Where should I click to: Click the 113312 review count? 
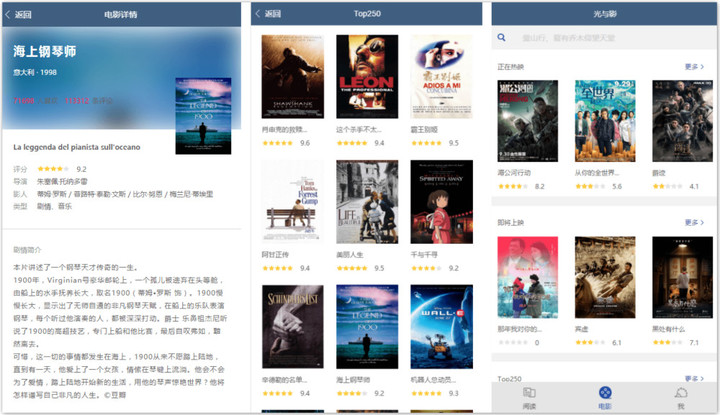(76, 101)
